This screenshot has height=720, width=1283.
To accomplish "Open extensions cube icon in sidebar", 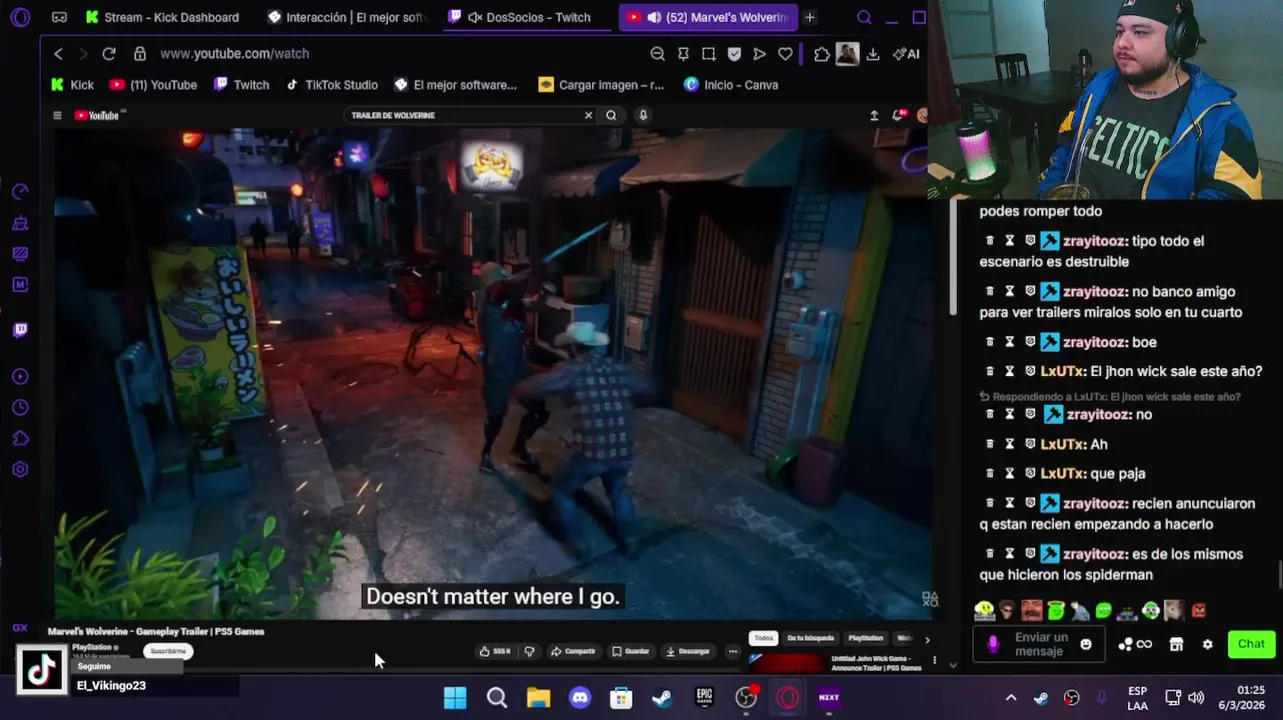I will click(20, 438).
